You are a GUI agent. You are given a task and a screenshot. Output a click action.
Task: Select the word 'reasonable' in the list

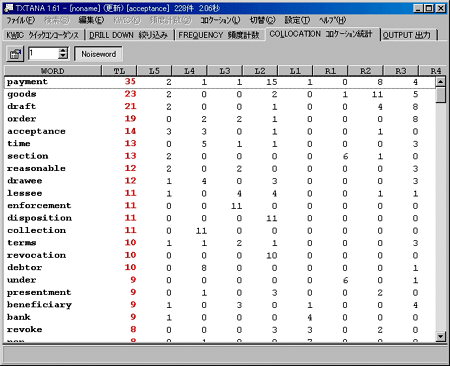coord(36,168)
